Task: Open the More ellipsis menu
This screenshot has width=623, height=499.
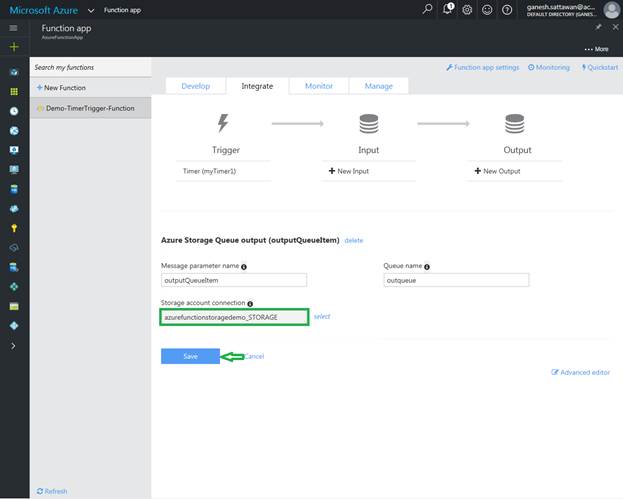Action: [595, 49]
